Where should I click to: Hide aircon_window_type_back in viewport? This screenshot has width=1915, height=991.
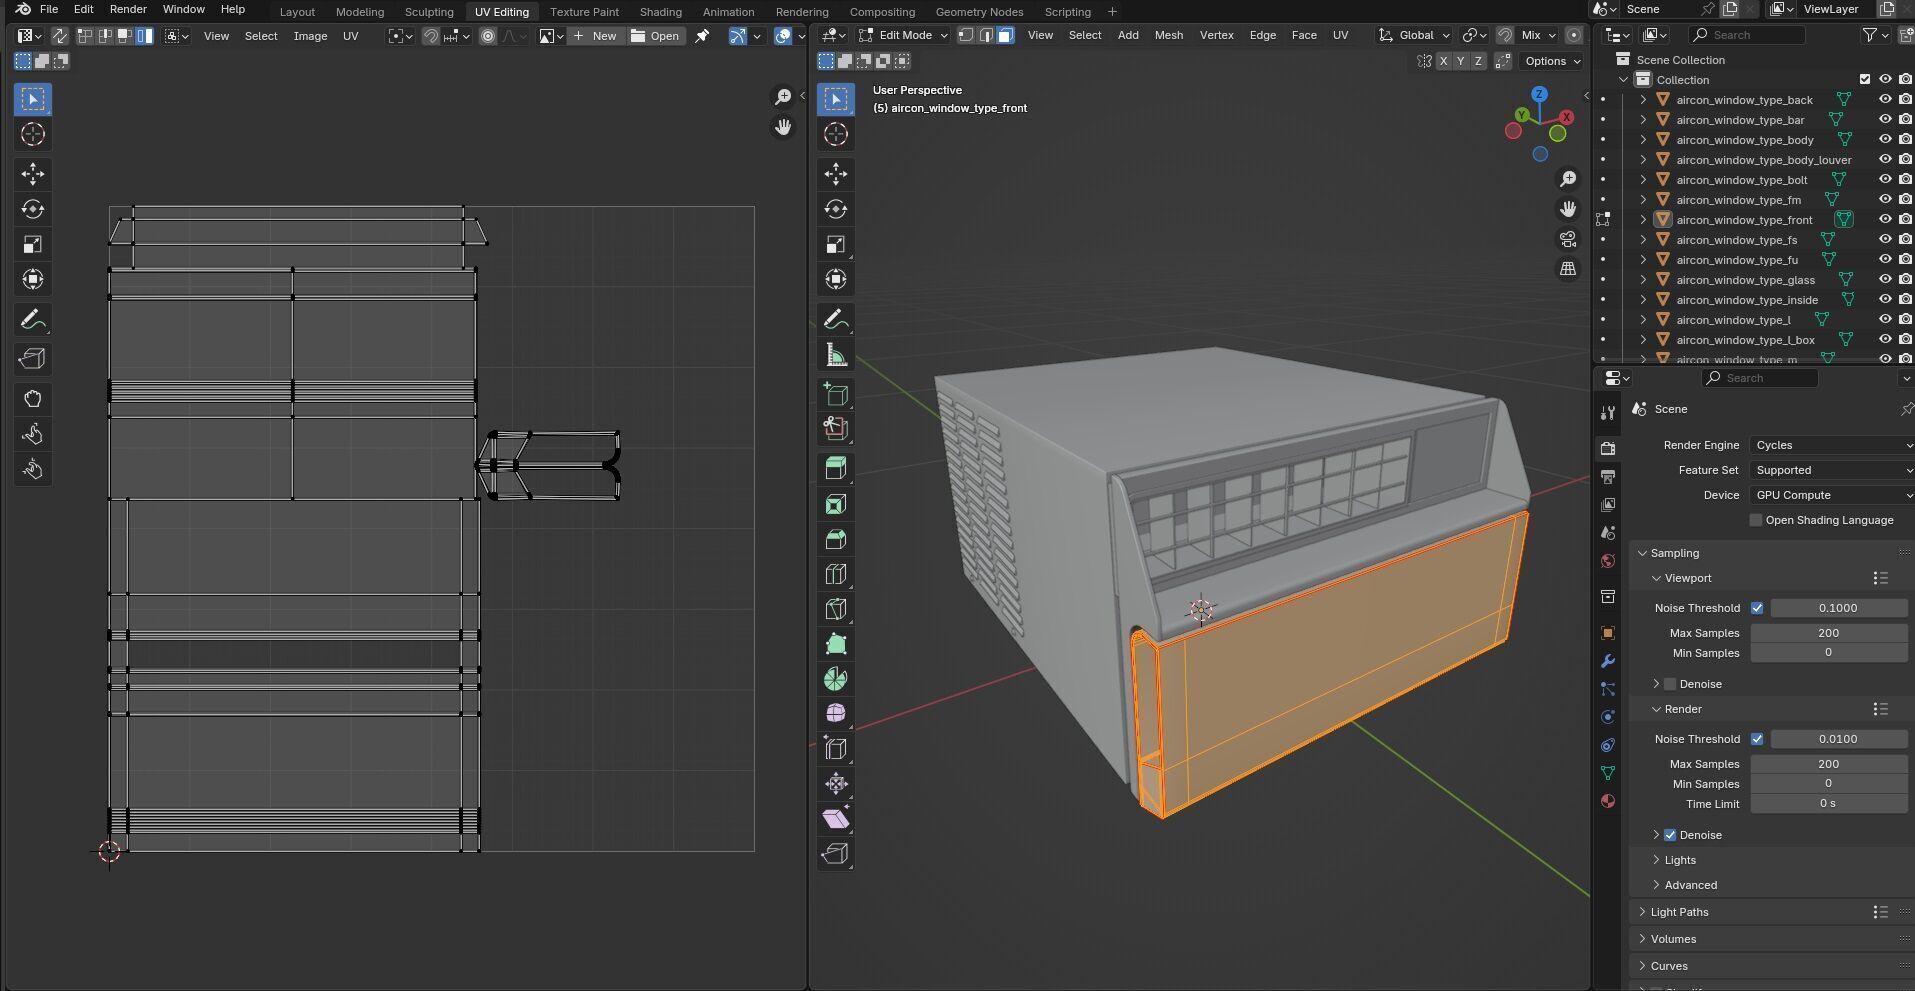point(1885,100)
